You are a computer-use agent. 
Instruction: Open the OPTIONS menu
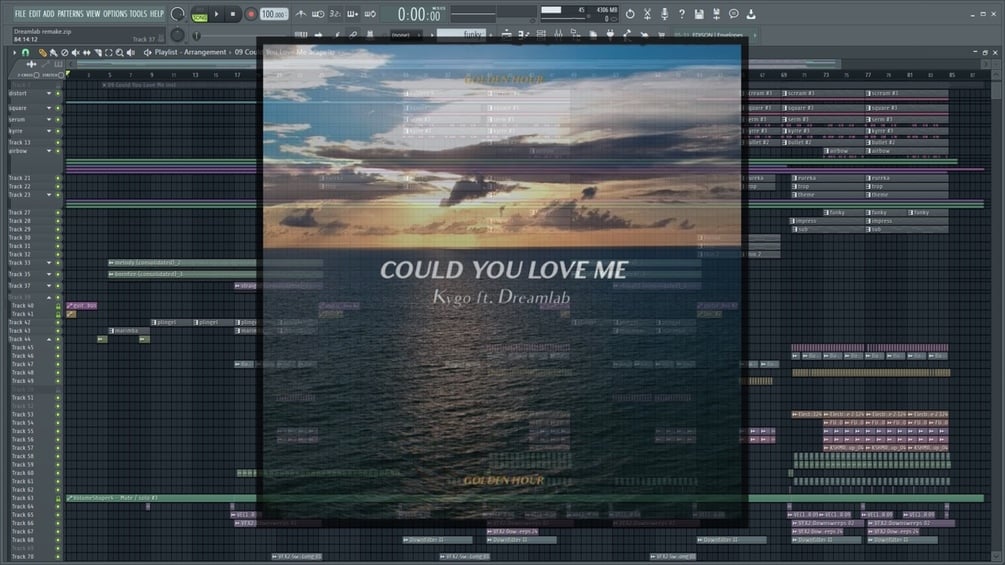(115, 13)
